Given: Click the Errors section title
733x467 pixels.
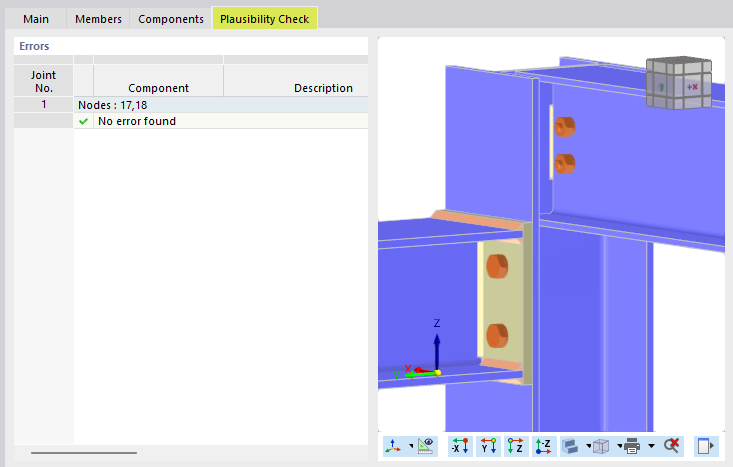Looking at the screenshot, I should coord(34,46).
